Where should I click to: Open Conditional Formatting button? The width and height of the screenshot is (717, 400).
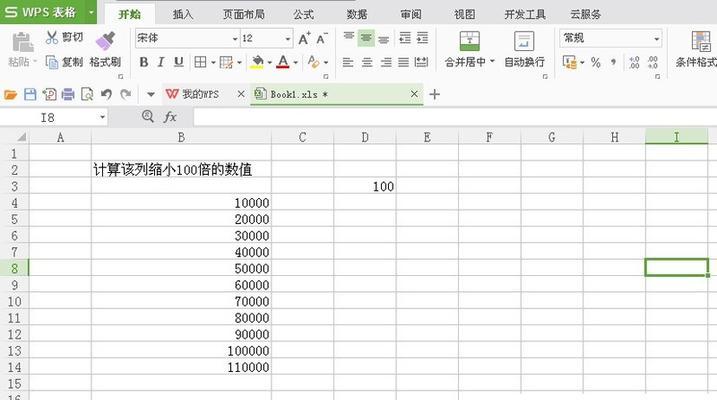[697, 50]
